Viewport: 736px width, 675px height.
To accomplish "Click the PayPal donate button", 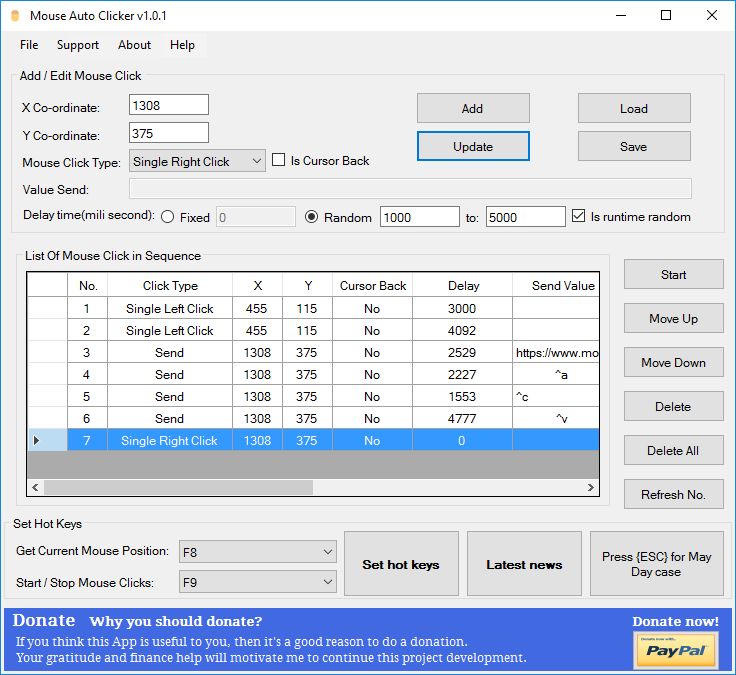I will coord(675,650).
